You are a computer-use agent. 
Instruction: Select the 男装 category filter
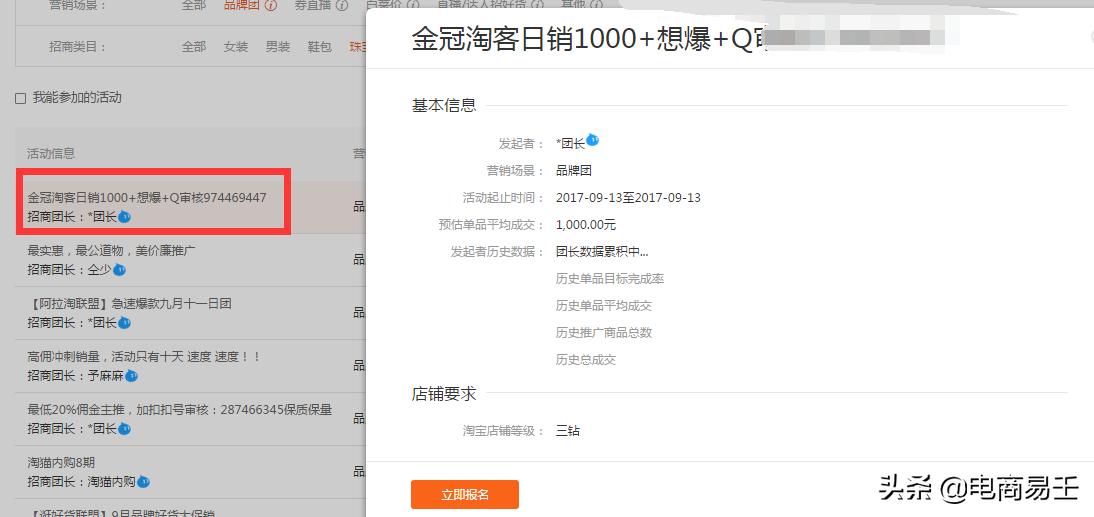coord(278,47)
